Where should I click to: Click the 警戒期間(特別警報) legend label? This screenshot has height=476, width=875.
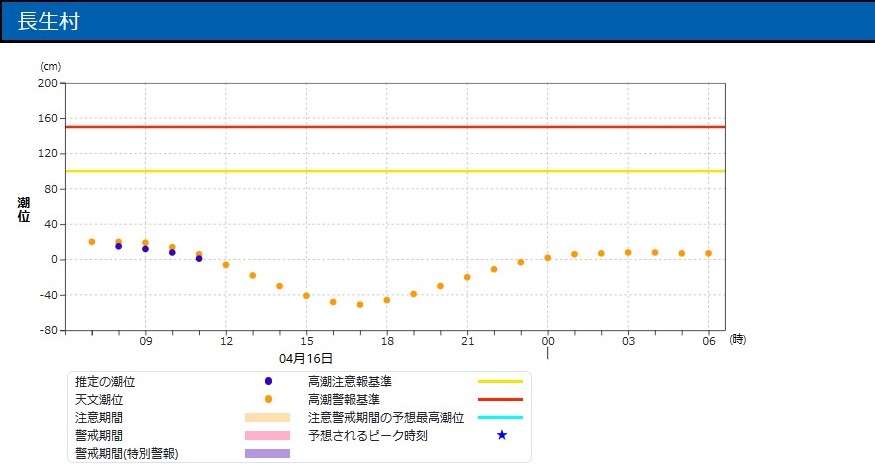(x=127, y=453)
